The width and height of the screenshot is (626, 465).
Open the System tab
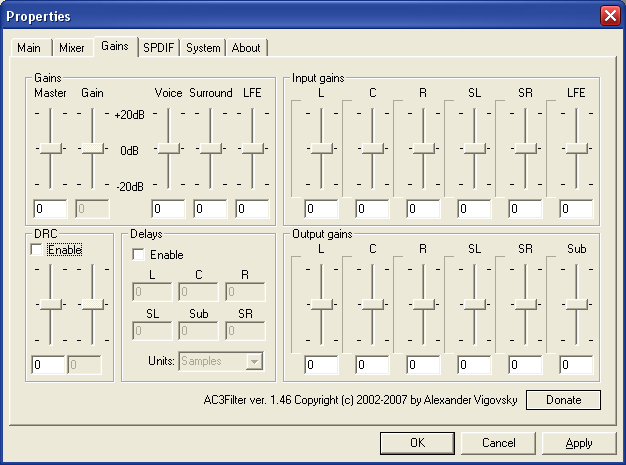(203, 48)
